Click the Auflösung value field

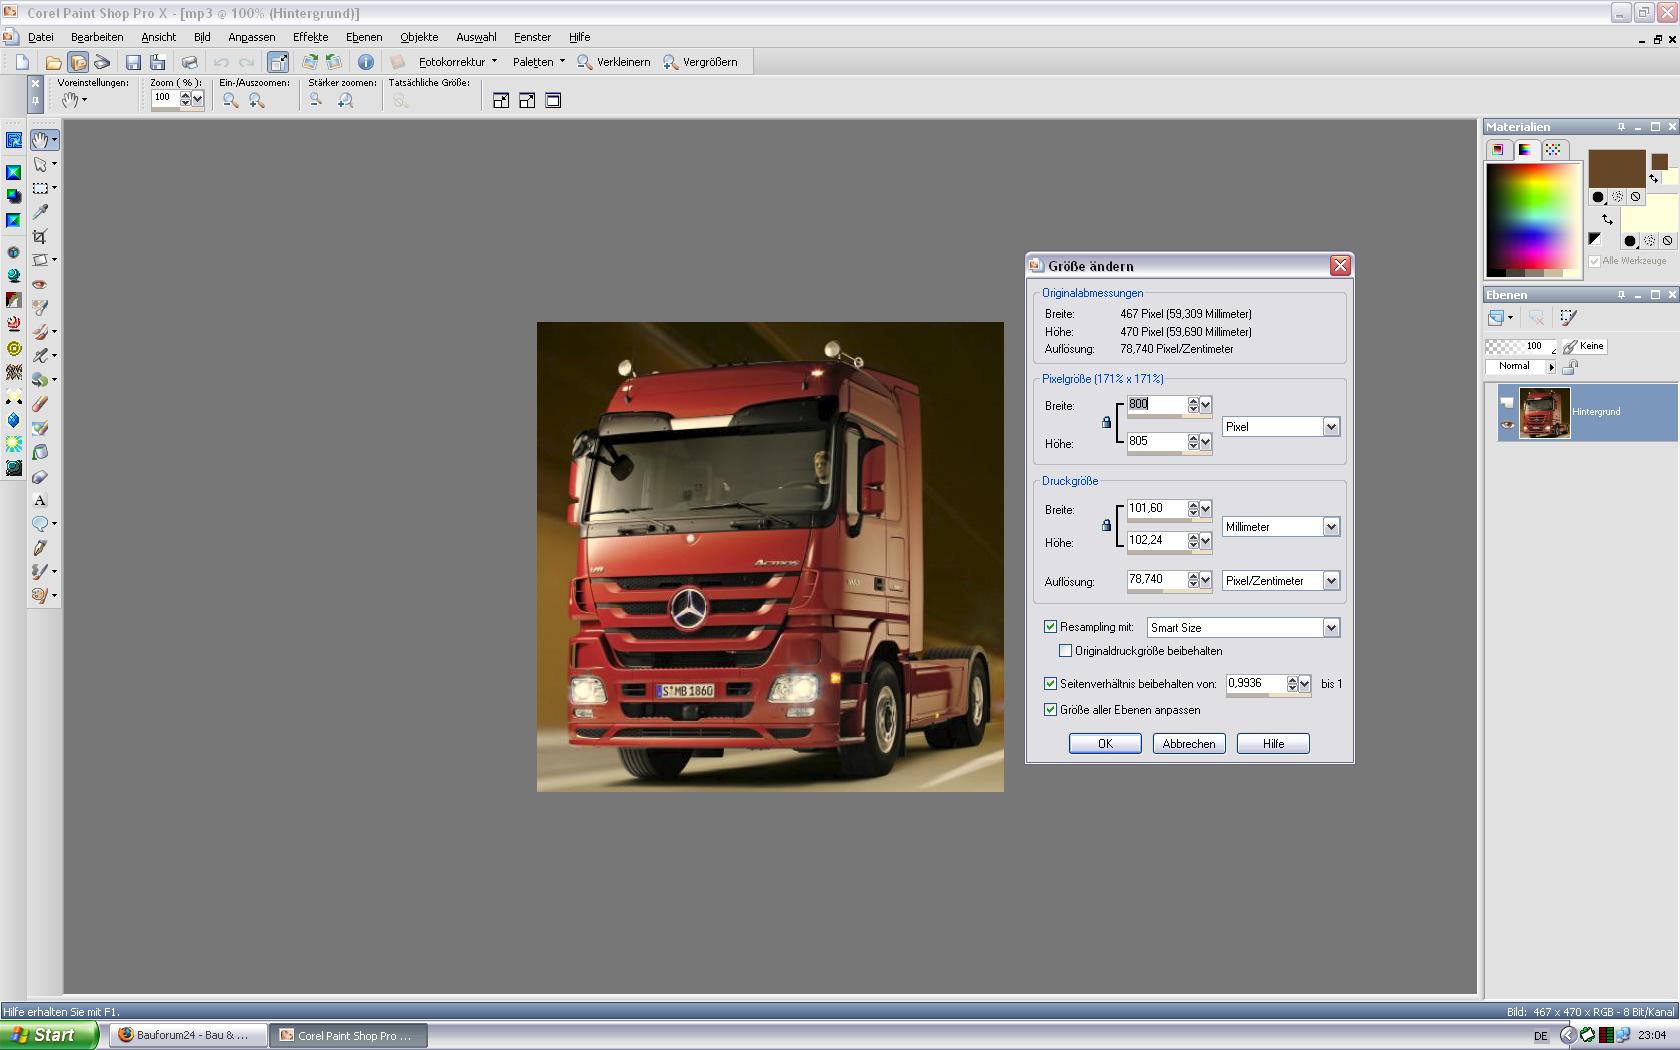[1156, 579]
